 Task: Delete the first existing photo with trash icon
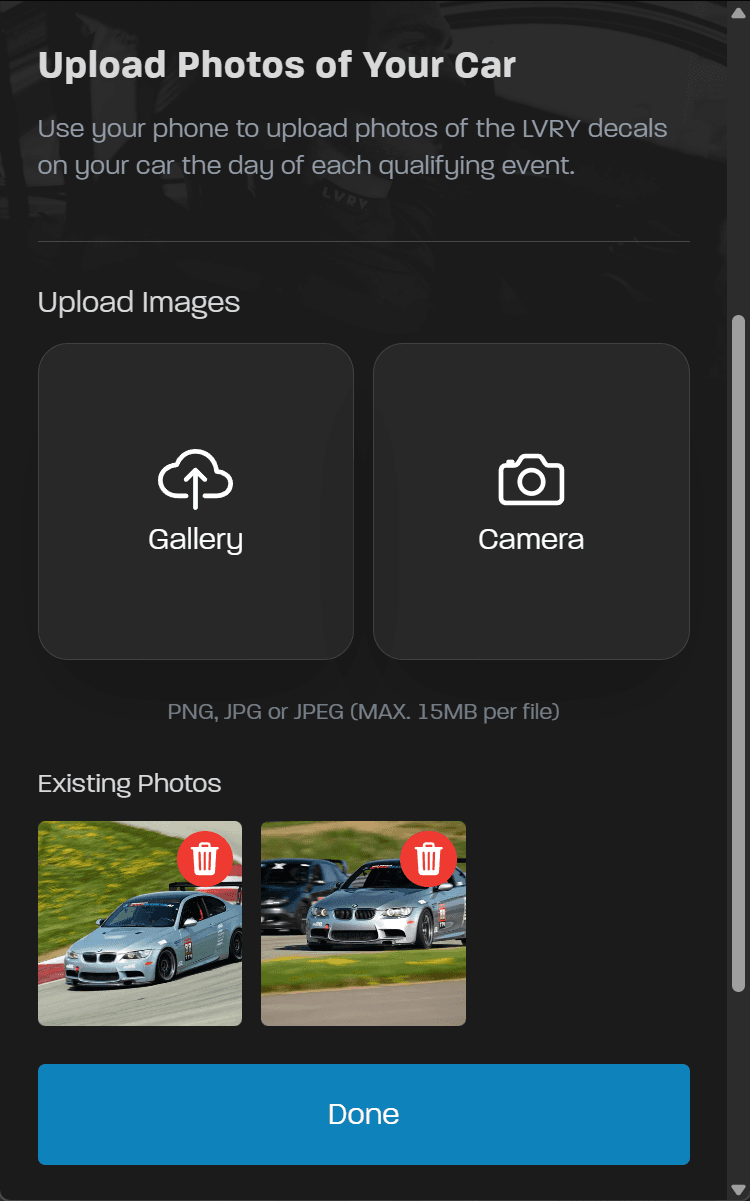click(205, 858)
